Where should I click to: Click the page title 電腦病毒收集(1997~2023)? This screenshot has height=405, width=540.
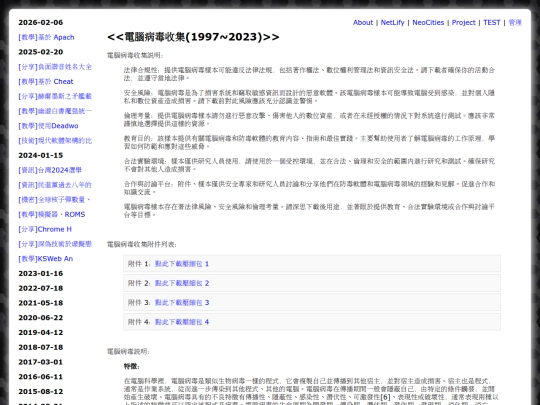click(193, 37)
